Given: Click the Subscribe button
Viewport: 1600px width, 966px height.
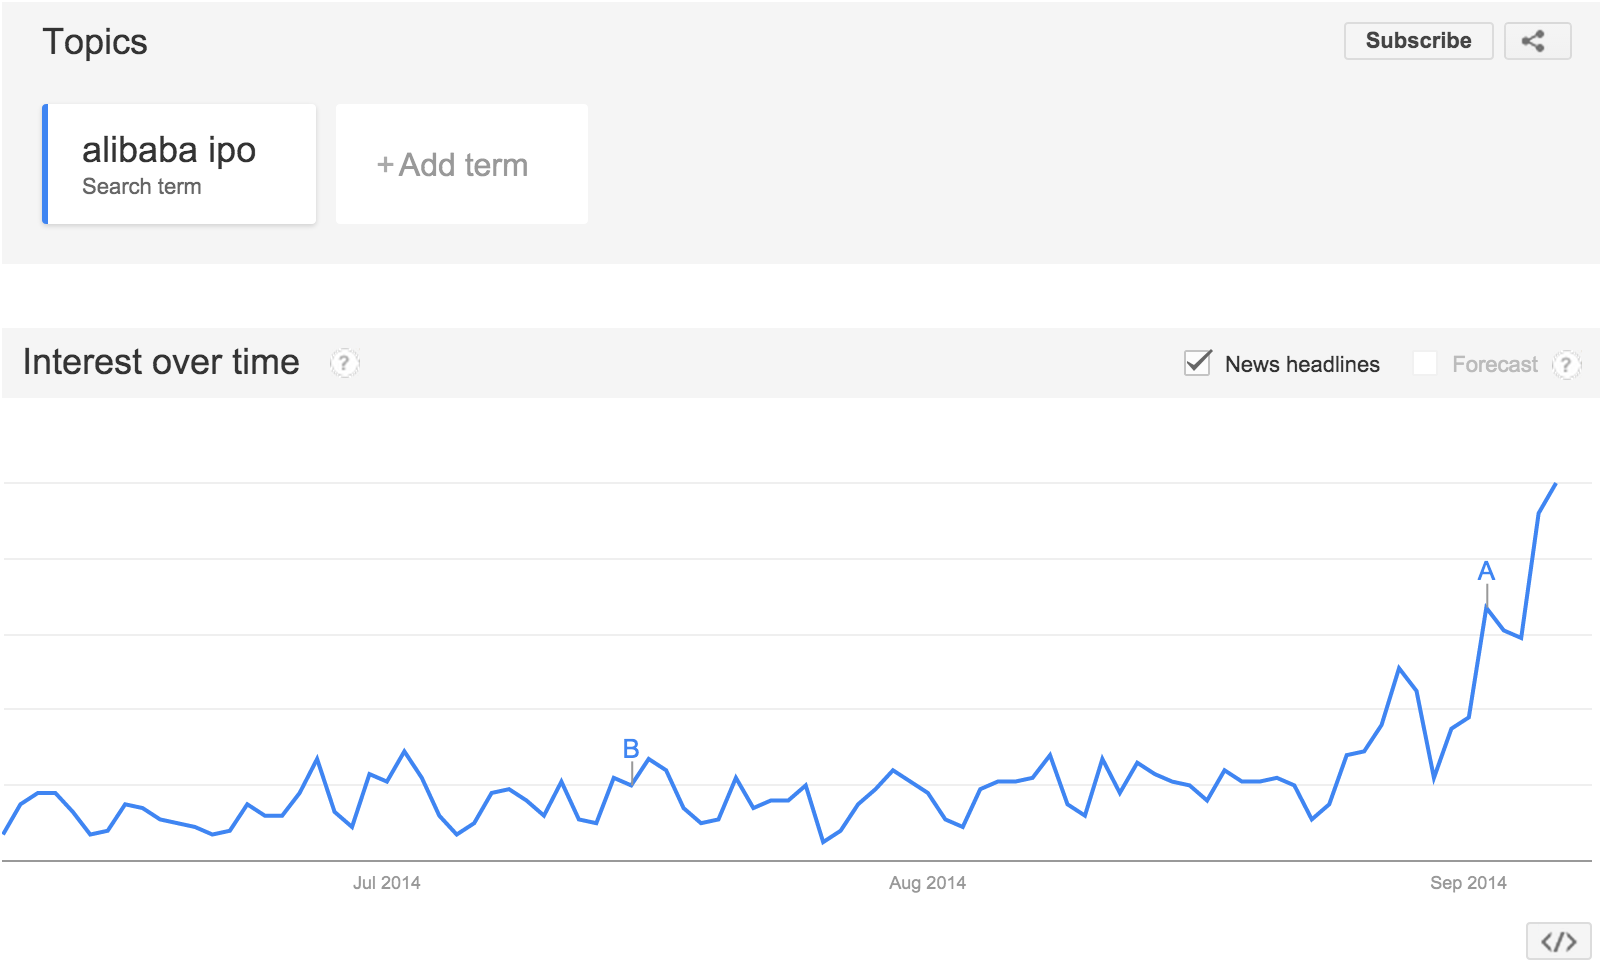Looking at the screenshot, I should [x=1418, y=41].
